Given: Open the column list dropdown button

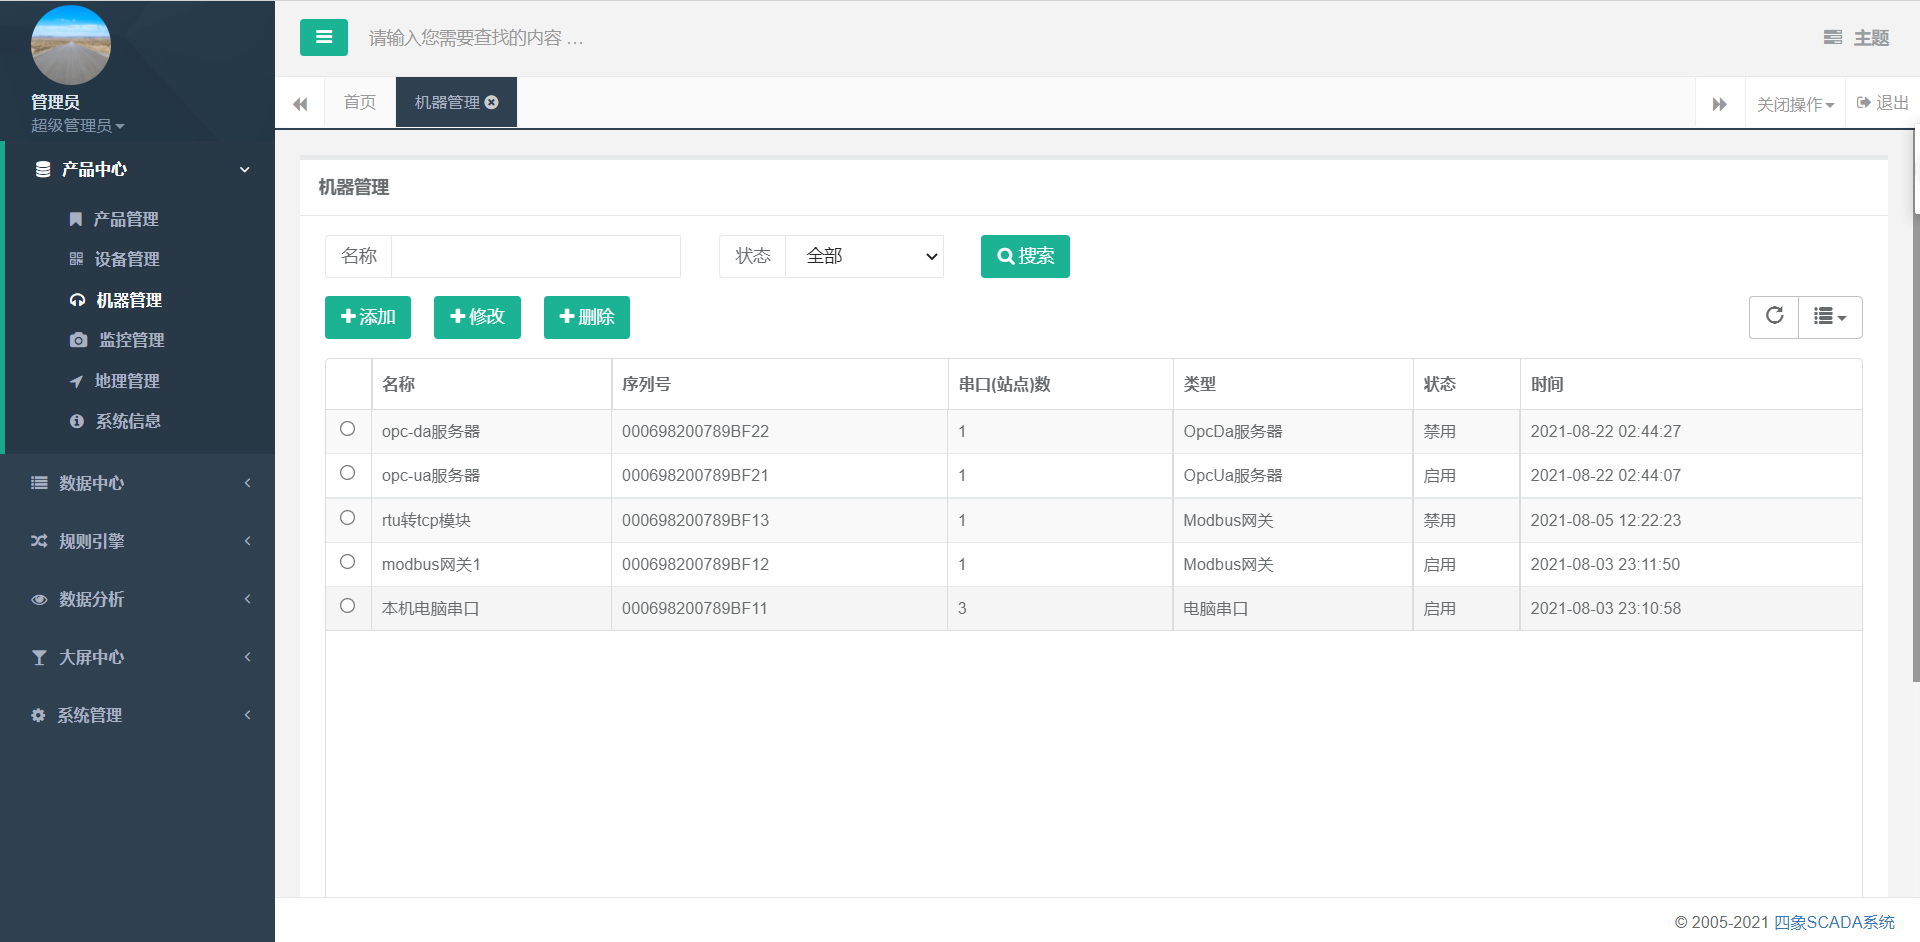Looking at the screenshot, I should pos(1830,317).
